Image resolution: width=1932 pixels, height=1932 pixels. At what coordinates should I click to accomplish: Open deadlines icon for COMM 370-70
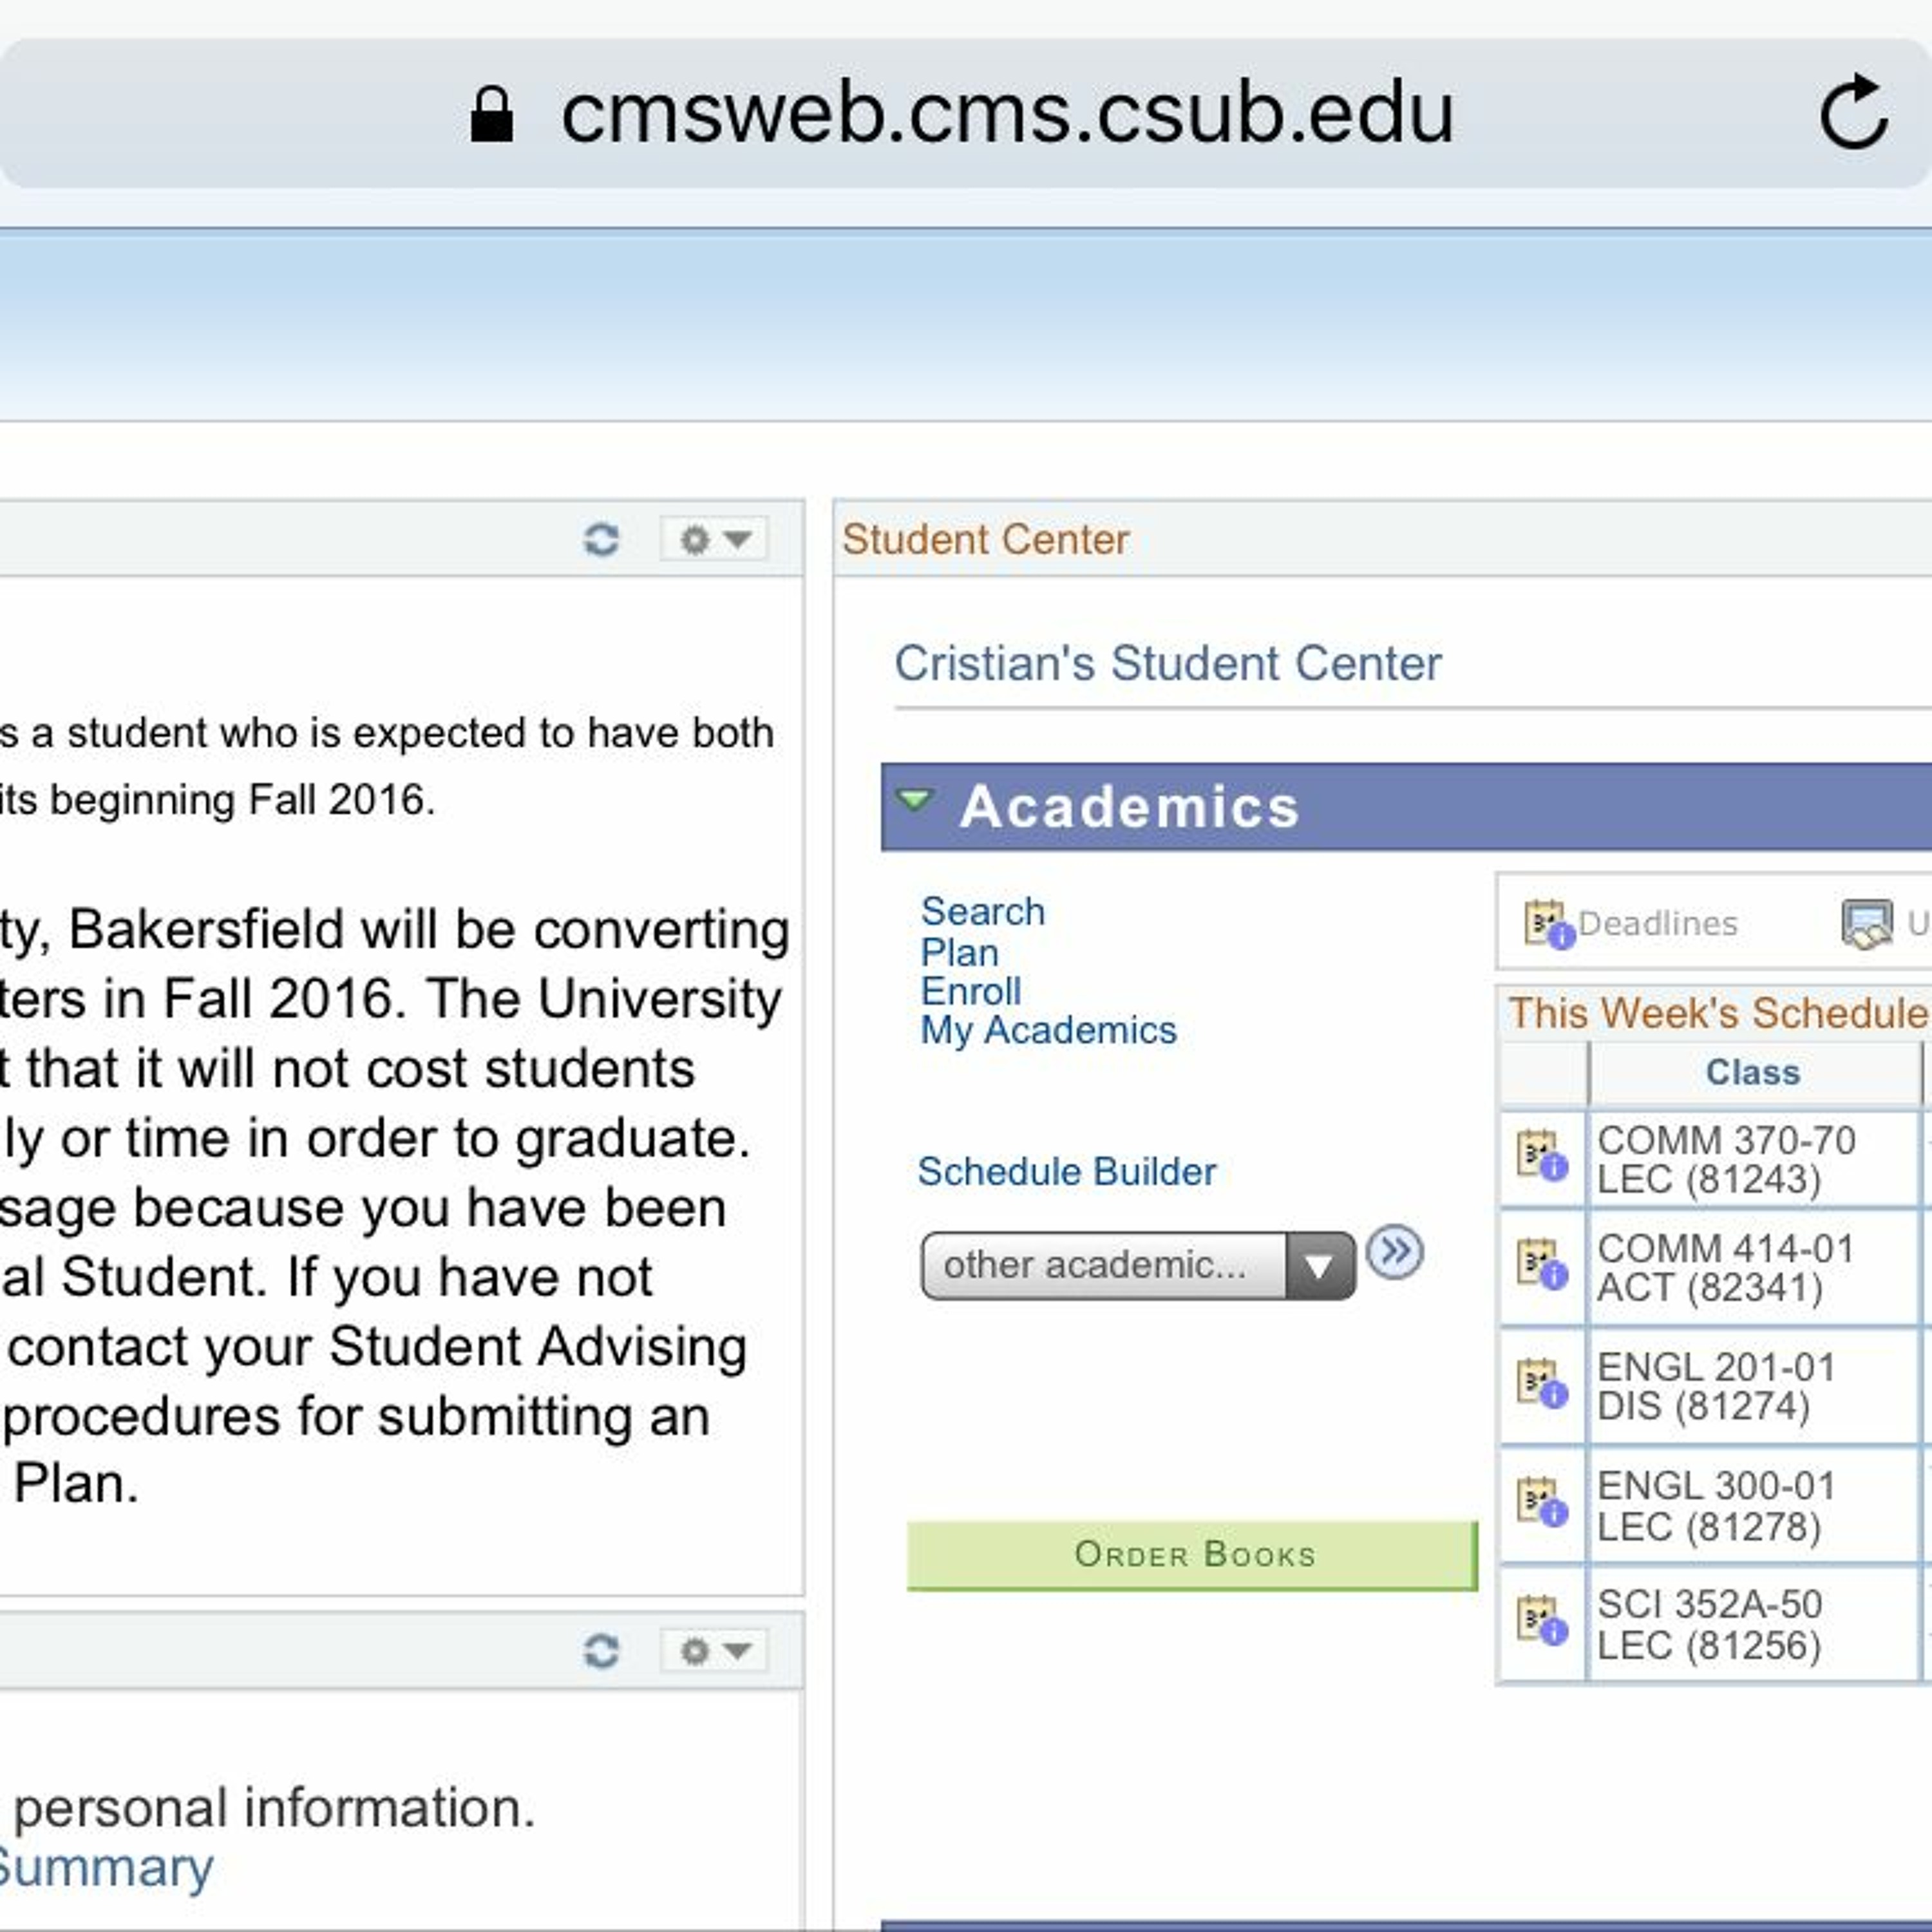(x=1541, y=1156)
